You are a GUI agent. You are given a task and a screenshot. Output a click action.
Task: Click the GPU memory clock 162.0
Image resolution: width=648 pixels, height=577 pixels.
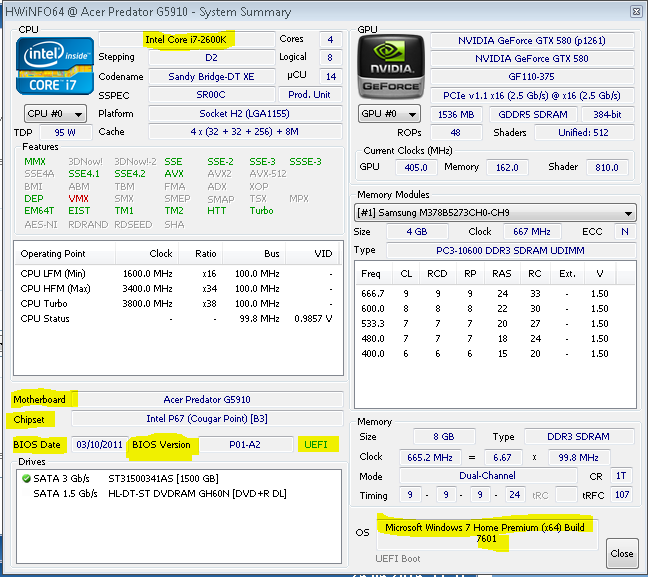click(507, 167)
